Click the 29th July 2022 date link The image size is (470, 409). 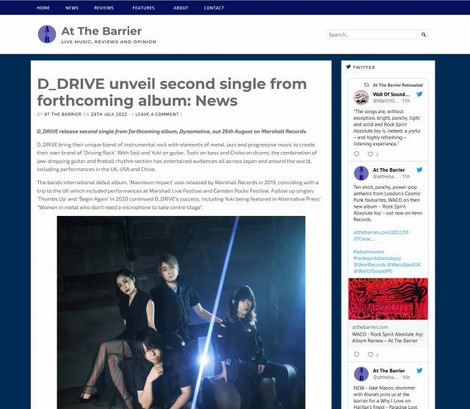pyautogui.click(x=109, y=114)
